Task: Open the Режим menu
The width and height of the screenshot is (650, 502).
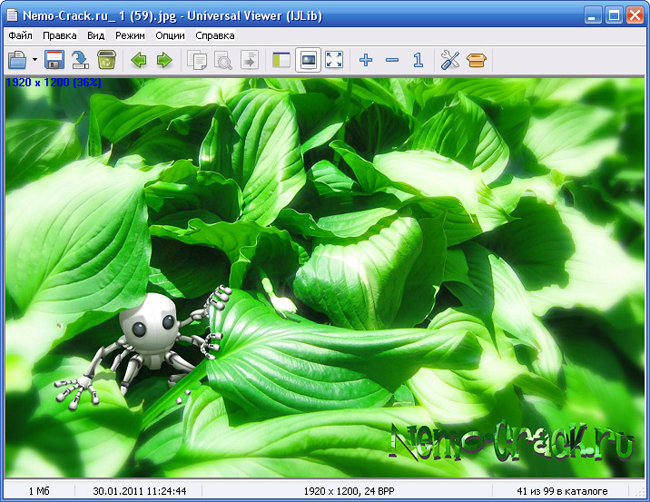Action: (x=130, y=36)
